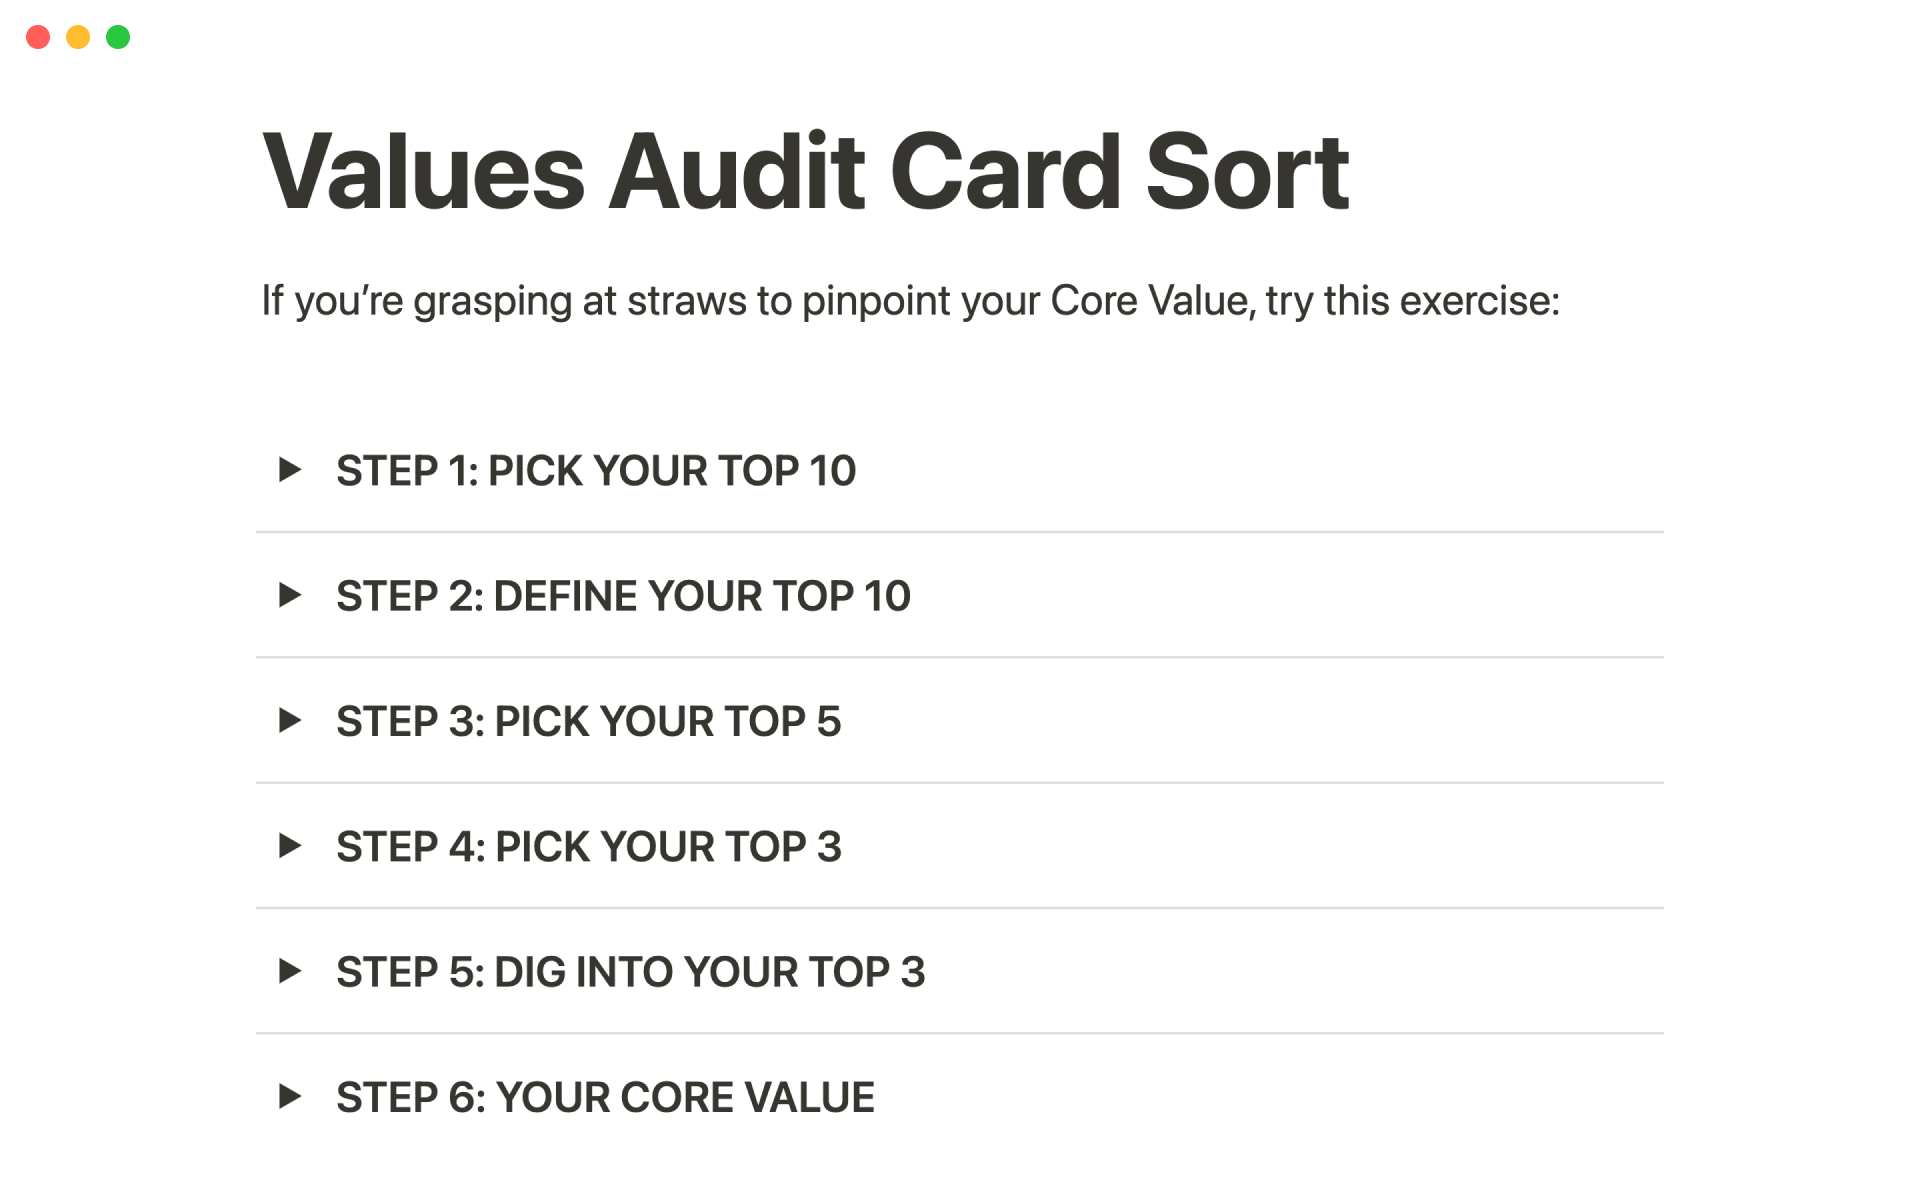Select the divider between Step 3 and Step 4
Screen dimensions: 1920x1200
(x=960, y=783)
